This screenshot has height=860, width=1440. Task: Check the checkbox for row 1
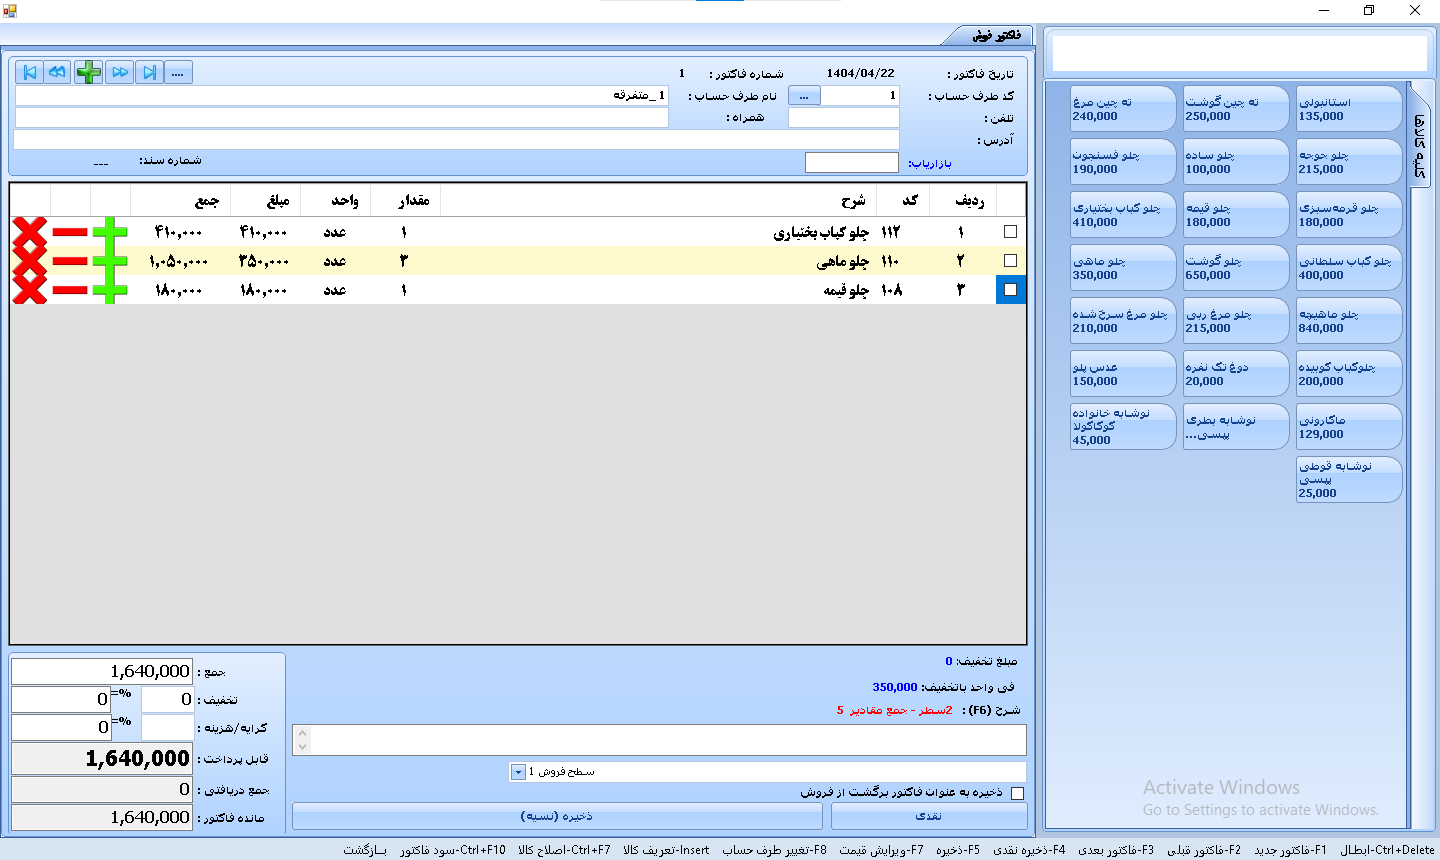1010,232
